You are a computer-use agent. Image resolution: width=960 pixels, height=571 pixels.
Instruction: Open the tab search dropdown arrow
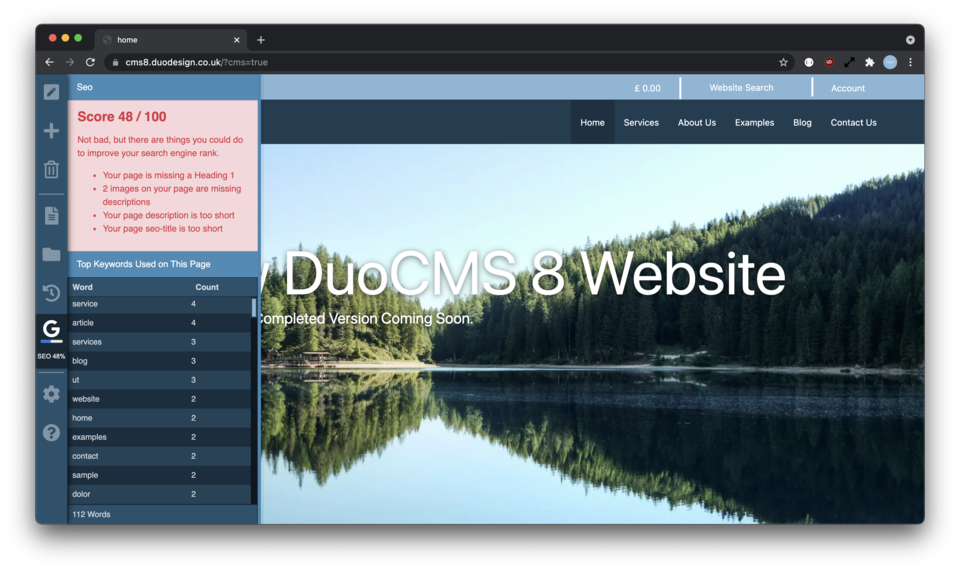(x=910, y=40)
